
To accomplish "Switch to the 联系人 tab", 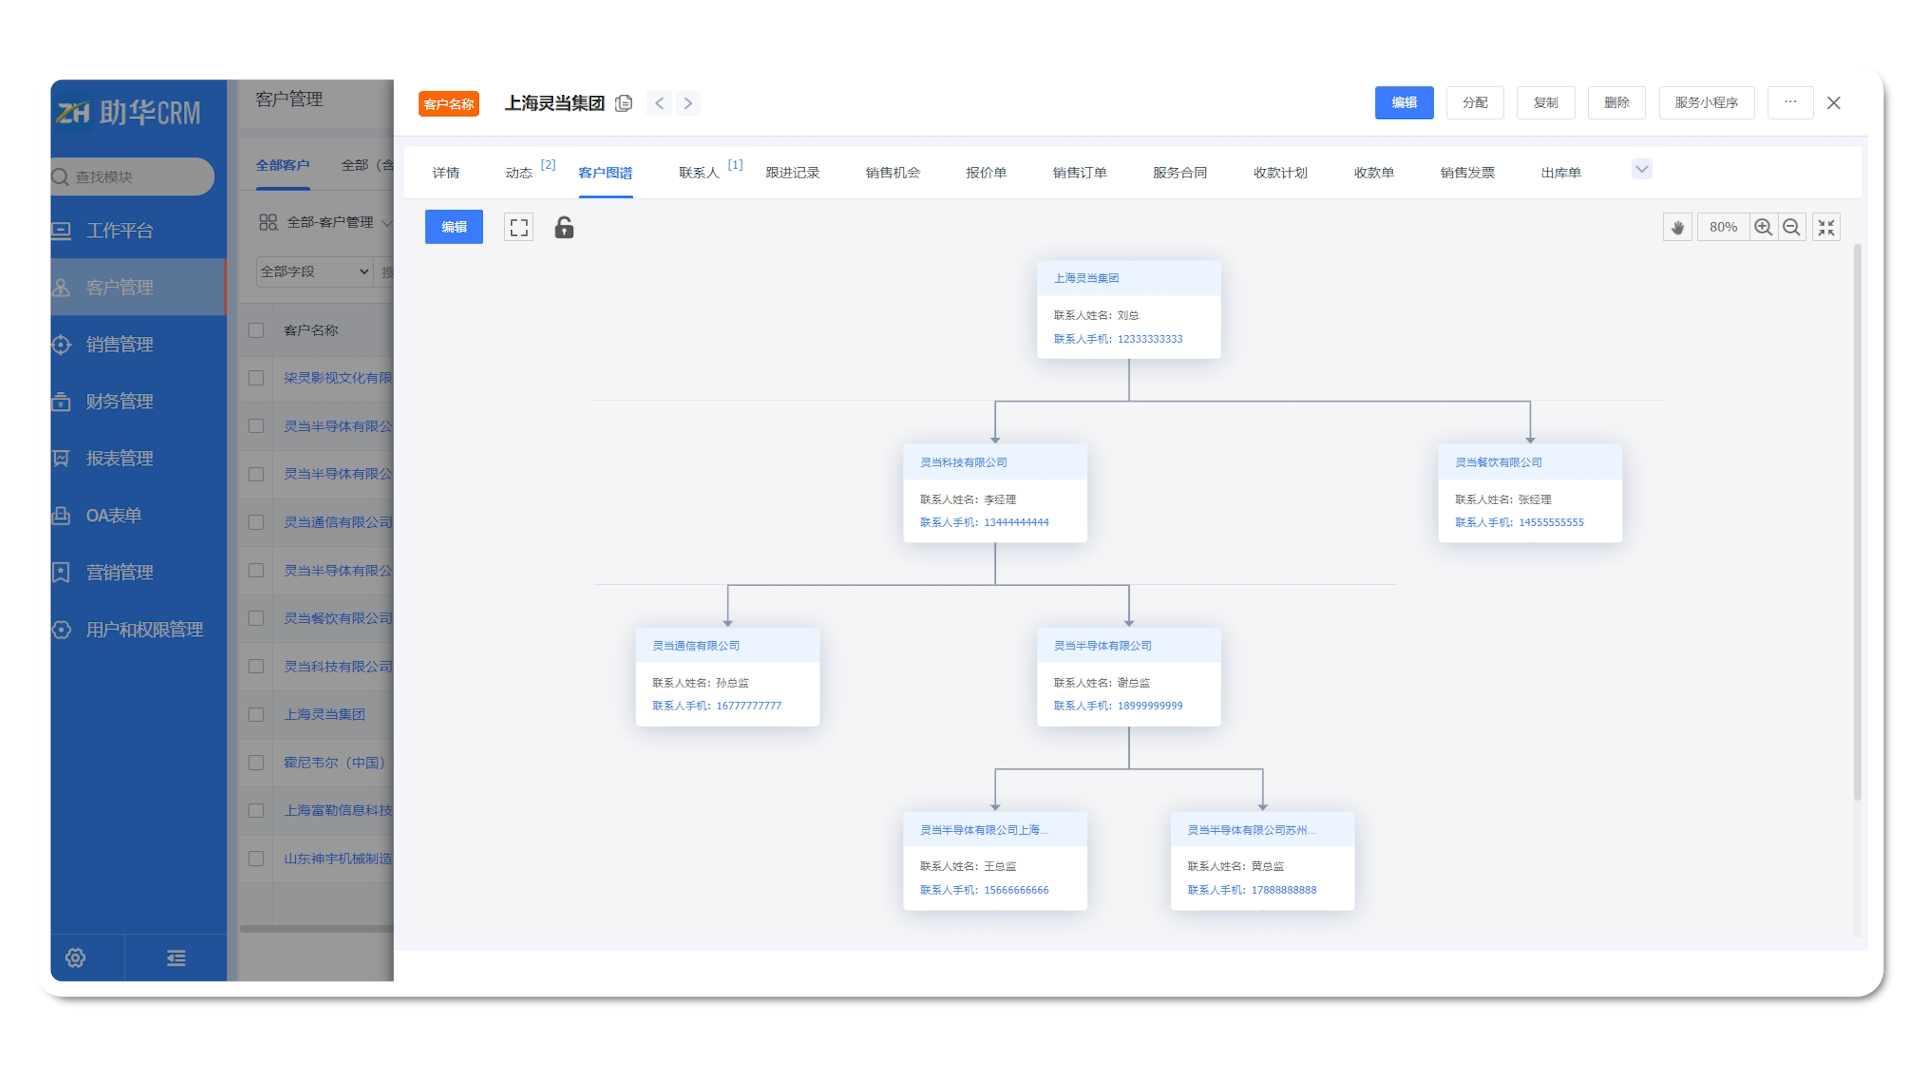I will click(699, 173).
